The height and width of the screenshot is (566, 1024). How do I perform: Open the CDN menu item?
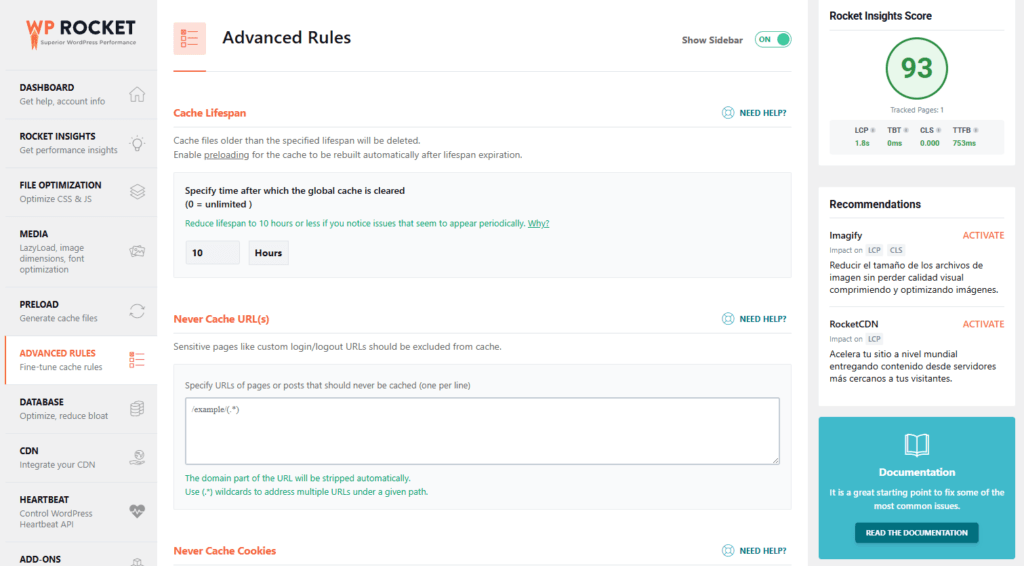pyautogui.click(x=81, y=458)
